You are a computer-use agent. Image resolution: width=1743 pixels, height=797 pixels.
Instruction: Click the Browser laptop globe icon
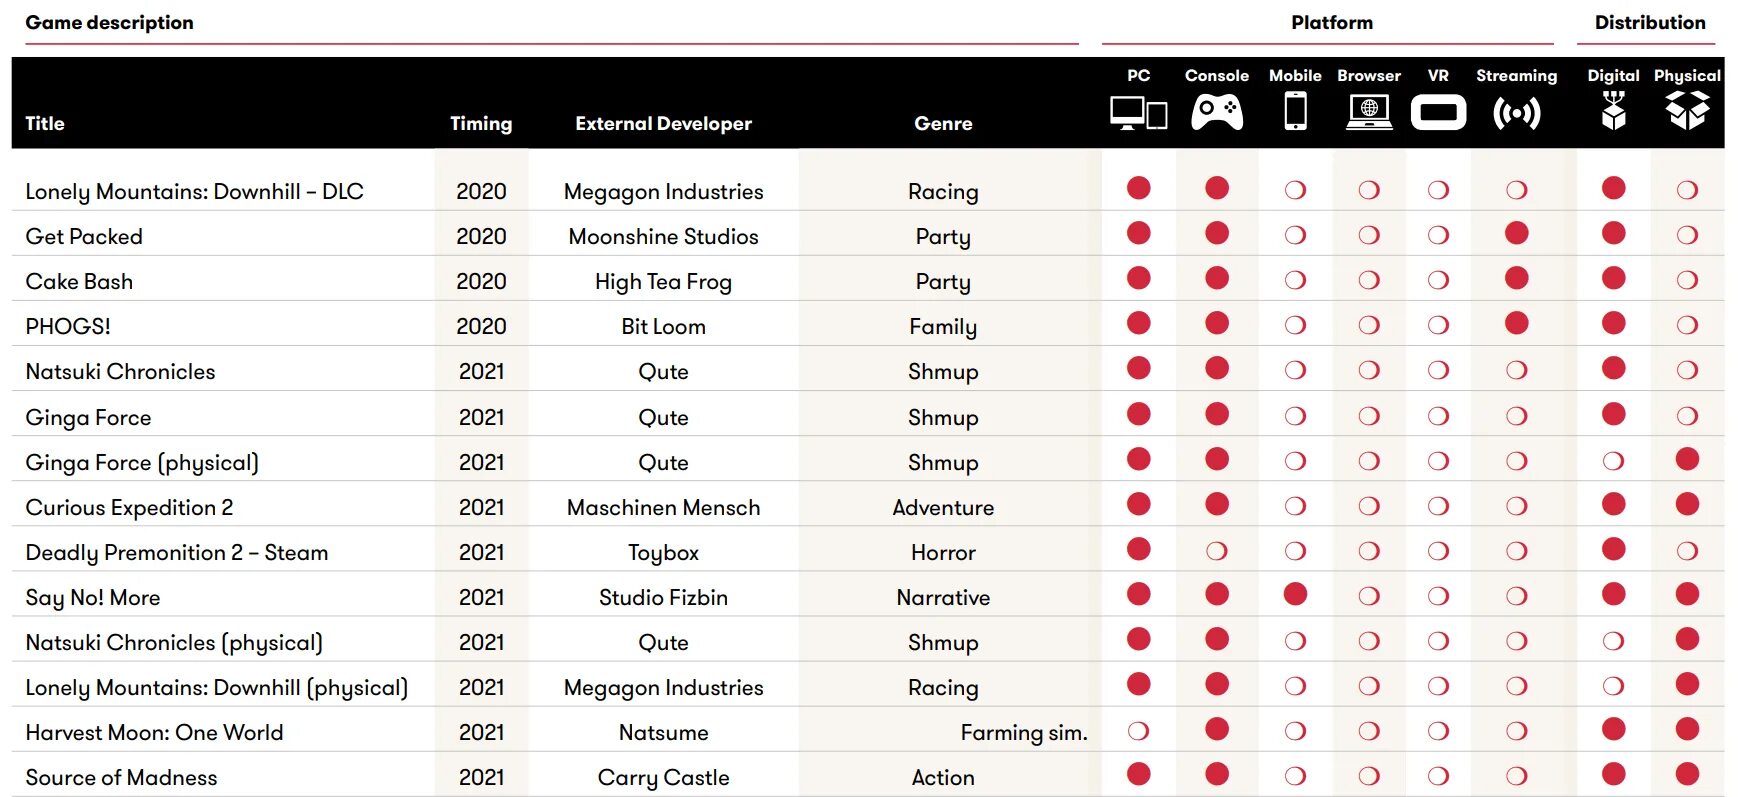(1369, 112)
